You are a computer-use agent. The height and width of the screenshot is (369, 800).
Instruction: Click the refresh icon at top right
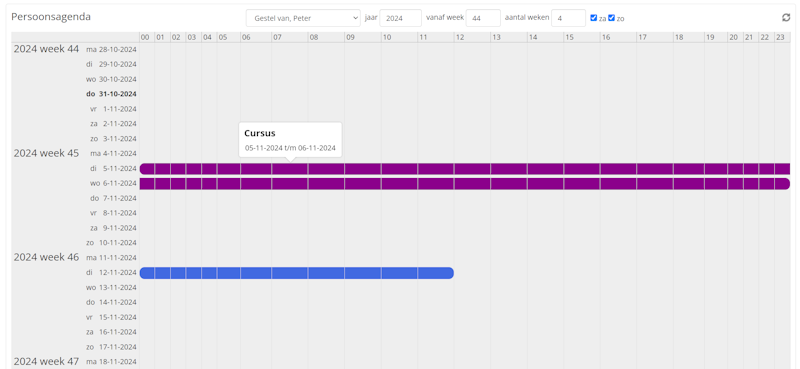(x=786, y=18)
